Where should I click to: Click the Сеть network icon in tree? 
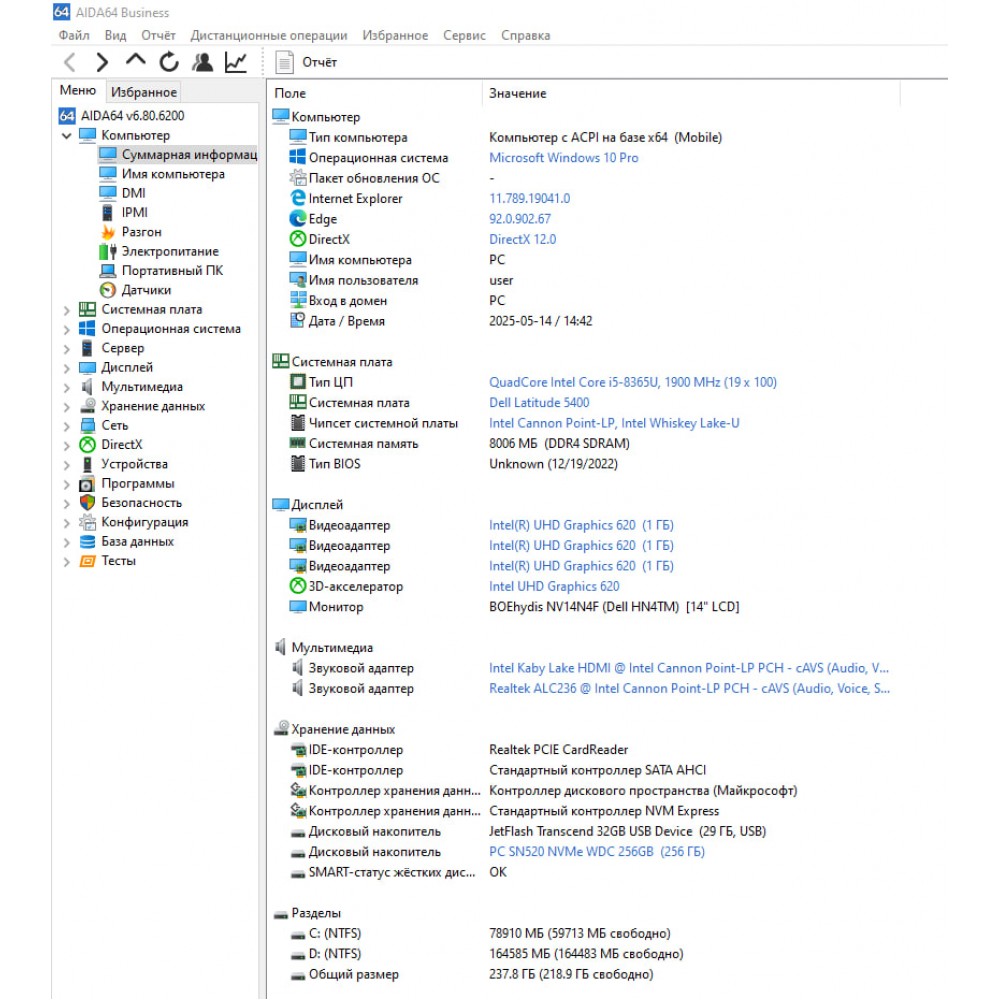click(87, 425)
